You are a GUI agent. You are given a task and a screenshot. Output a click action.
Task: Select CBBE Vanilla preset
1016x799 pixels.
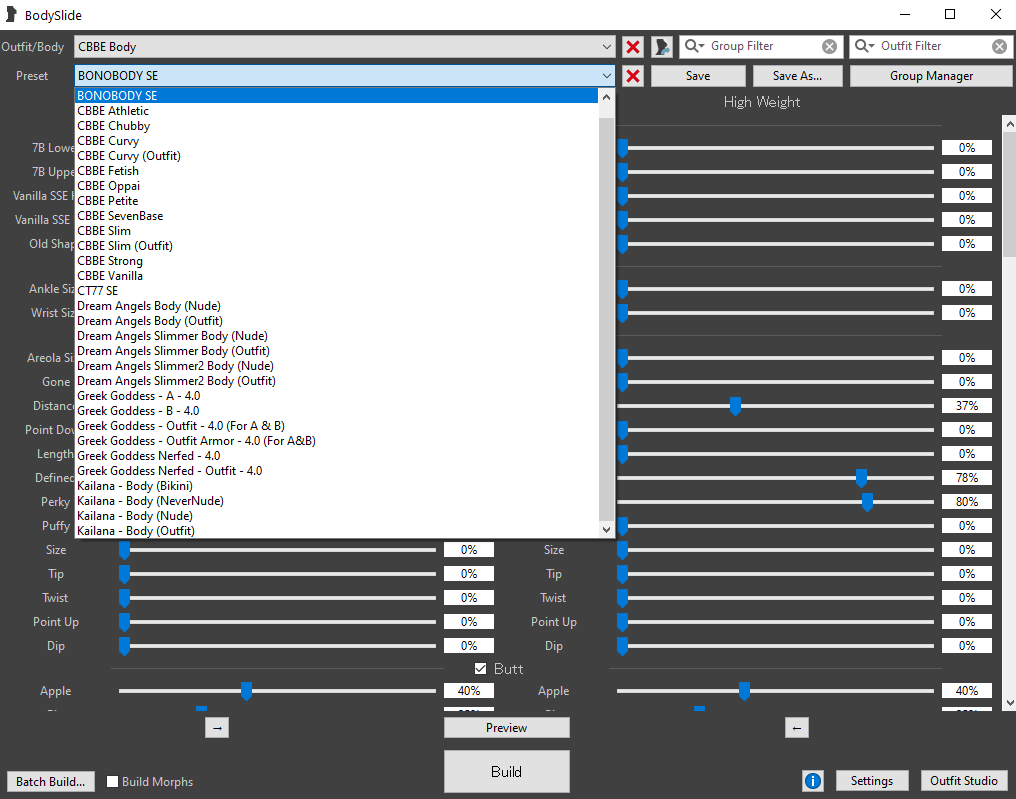(x=336, y=275)
